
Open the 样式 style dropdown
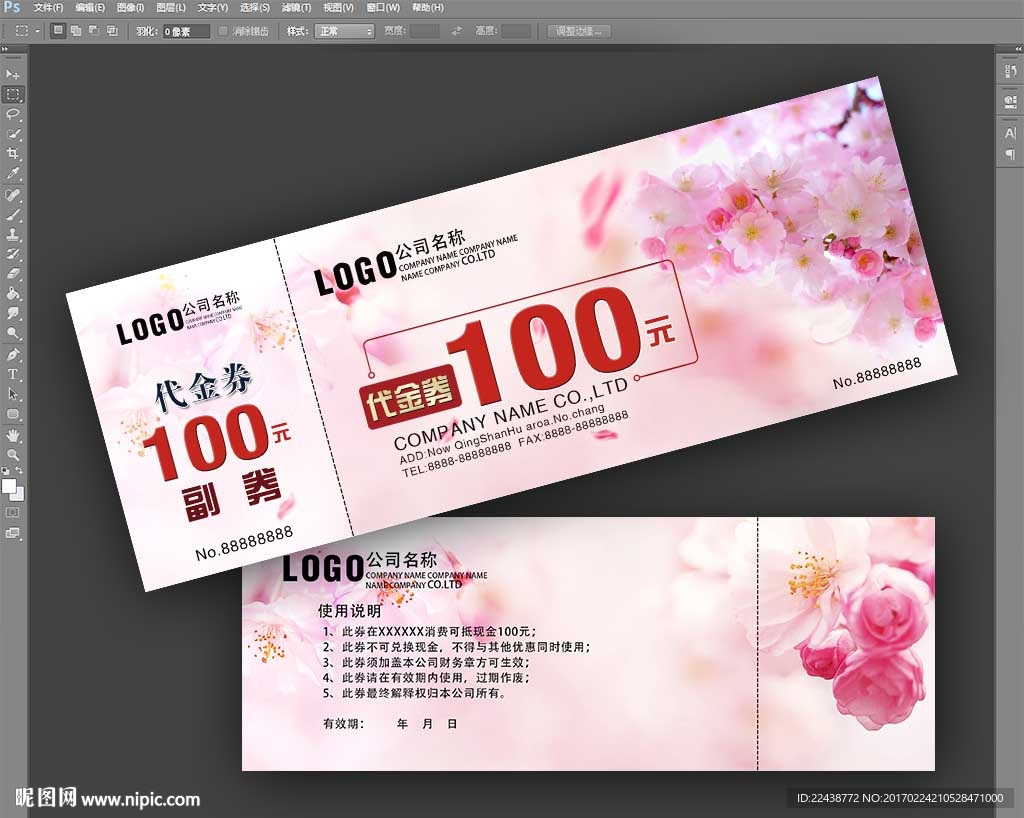click(x=344, y=31)
